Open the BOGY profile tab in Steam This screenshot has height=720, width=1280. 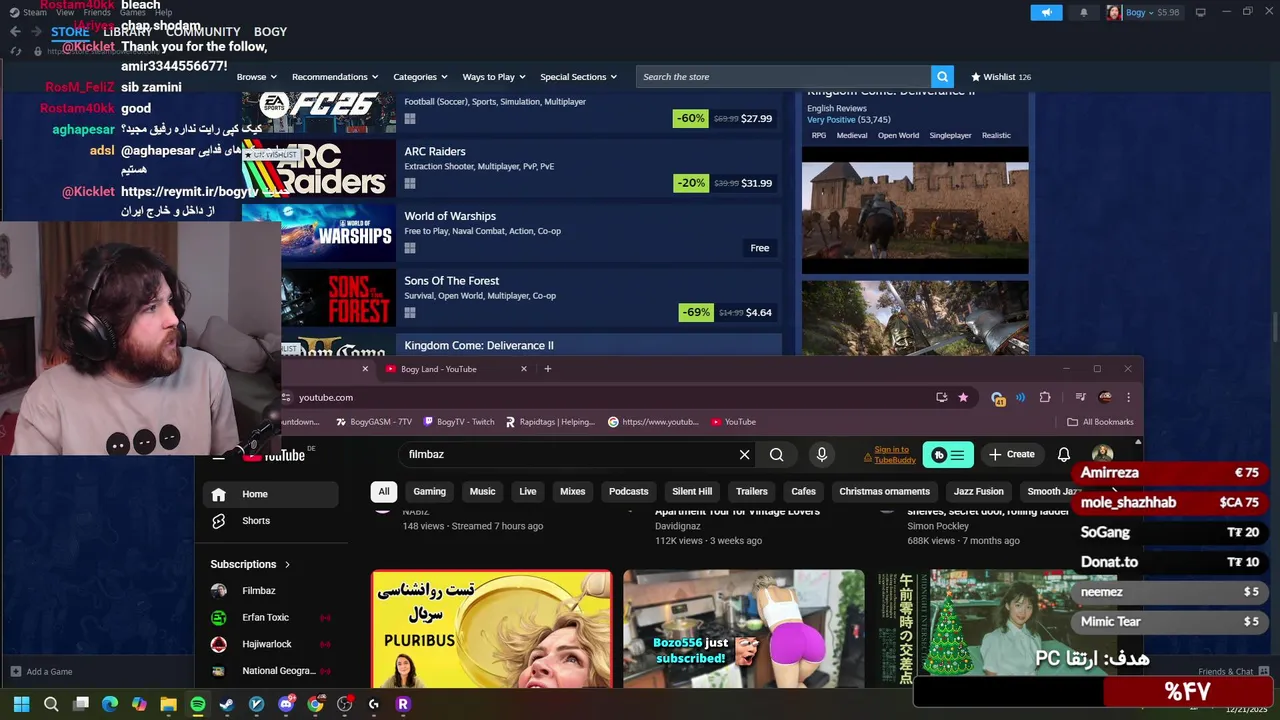[270, 32]
